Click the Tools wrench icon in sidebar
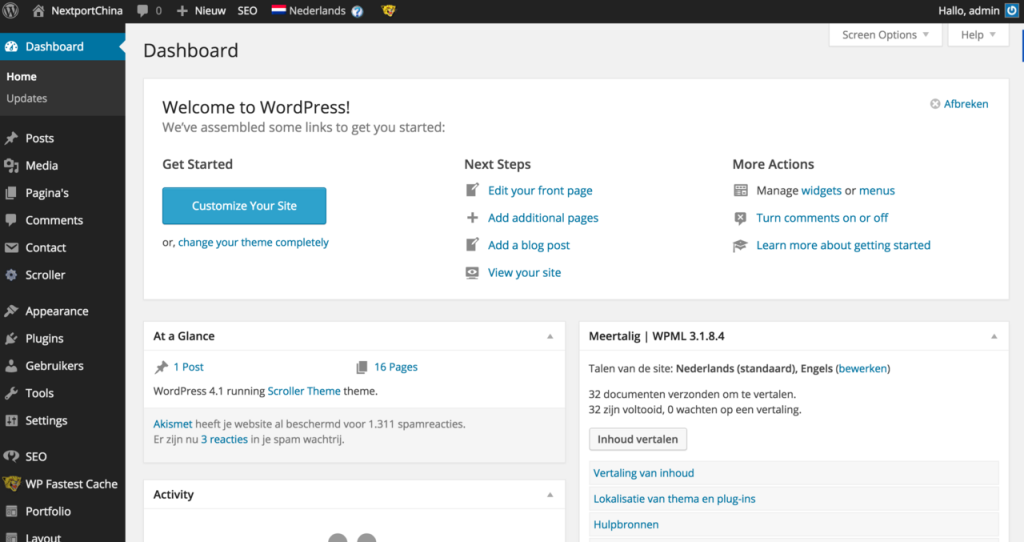1024x542 pixels. pos(11,393)
